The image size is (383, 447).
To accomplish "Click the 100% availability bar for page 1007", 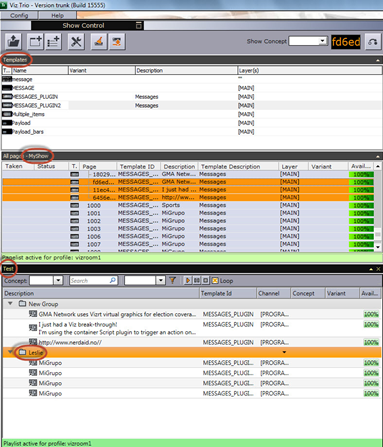I will pyautogui.click(x=361, y=244).
